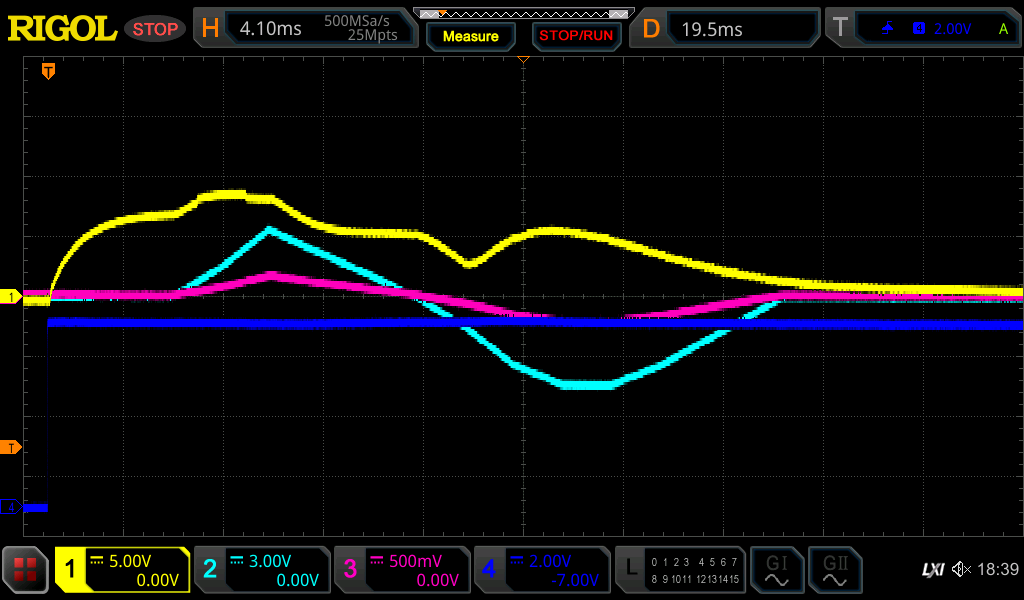The height and width of the screenshot is (600, 1024).
Task: Toggle channel 3 with 500mV scale
Action: pos(402,570)
